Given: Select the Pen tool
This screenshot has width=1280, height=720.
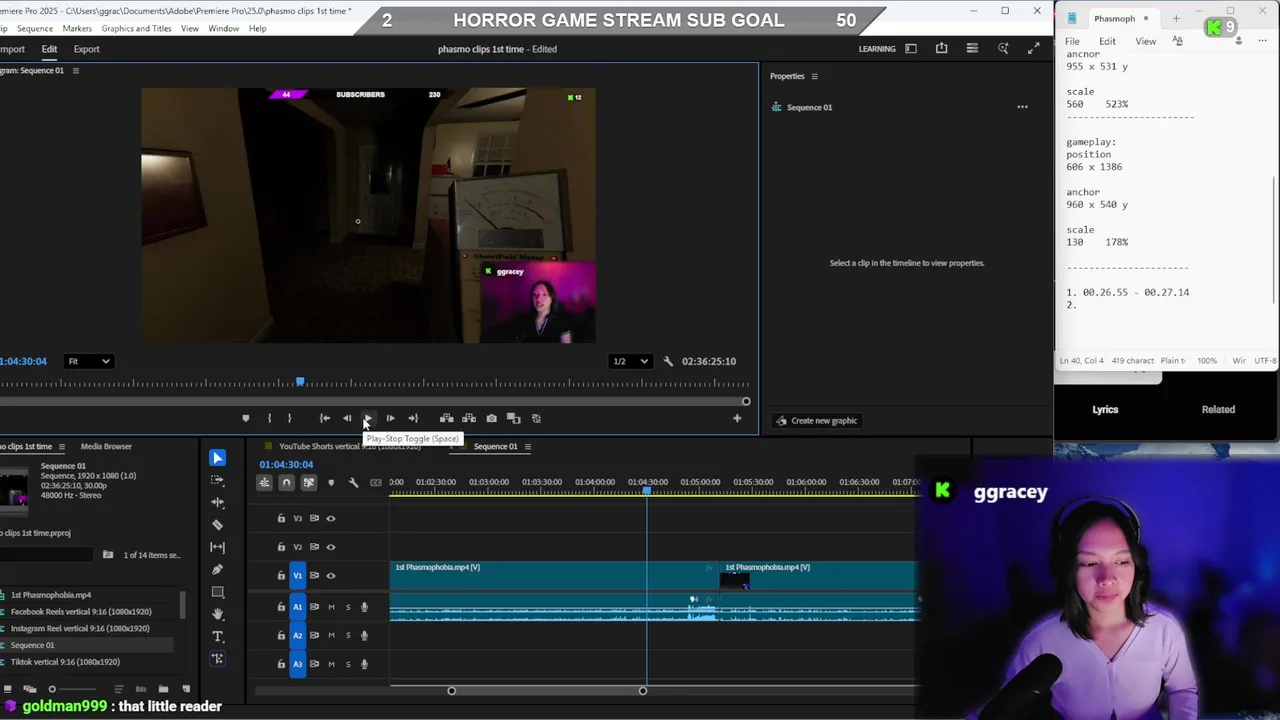Looking at the screenshot, I should 217,569.
